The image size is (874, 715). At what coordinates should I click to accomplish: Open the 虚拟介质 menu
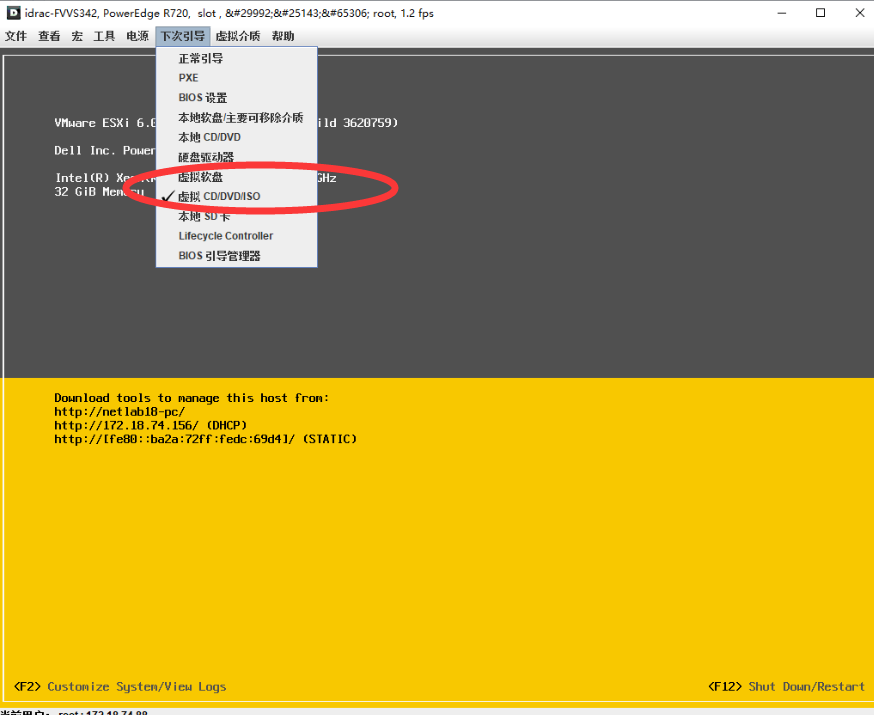(x=238, y=36)
